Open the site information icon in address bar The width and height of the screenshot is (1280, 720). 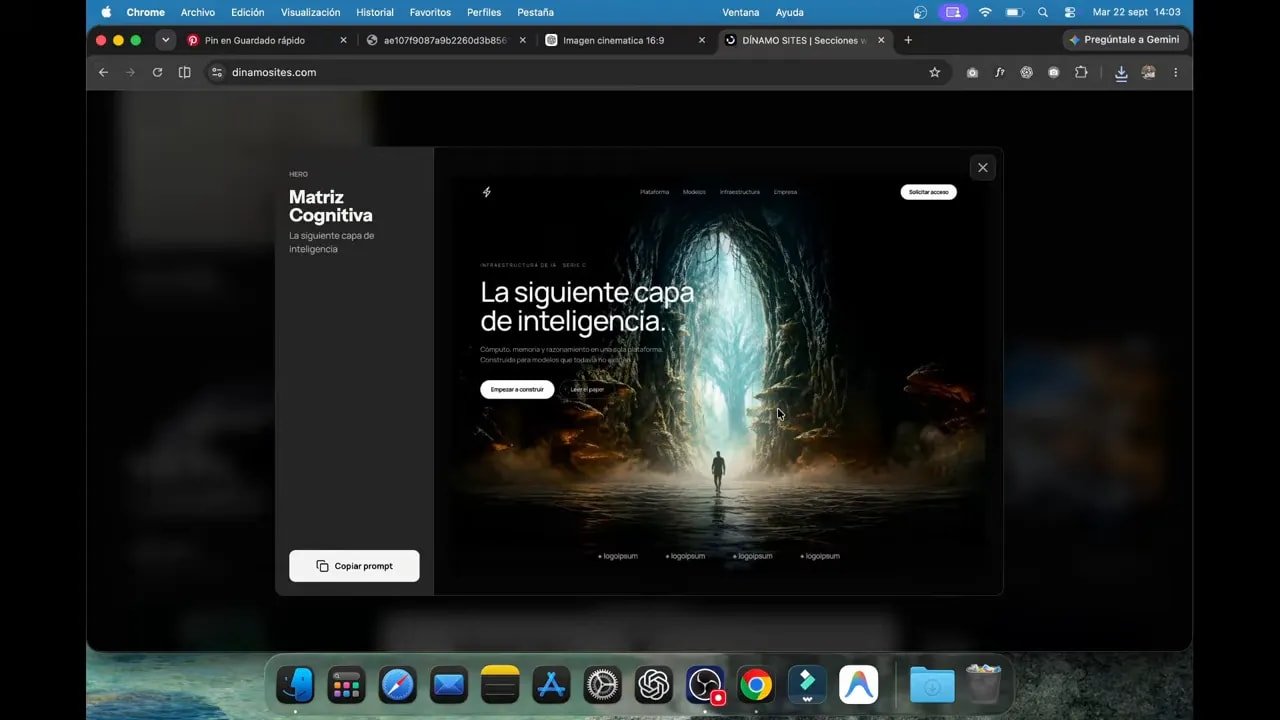[x=217, y=72]
